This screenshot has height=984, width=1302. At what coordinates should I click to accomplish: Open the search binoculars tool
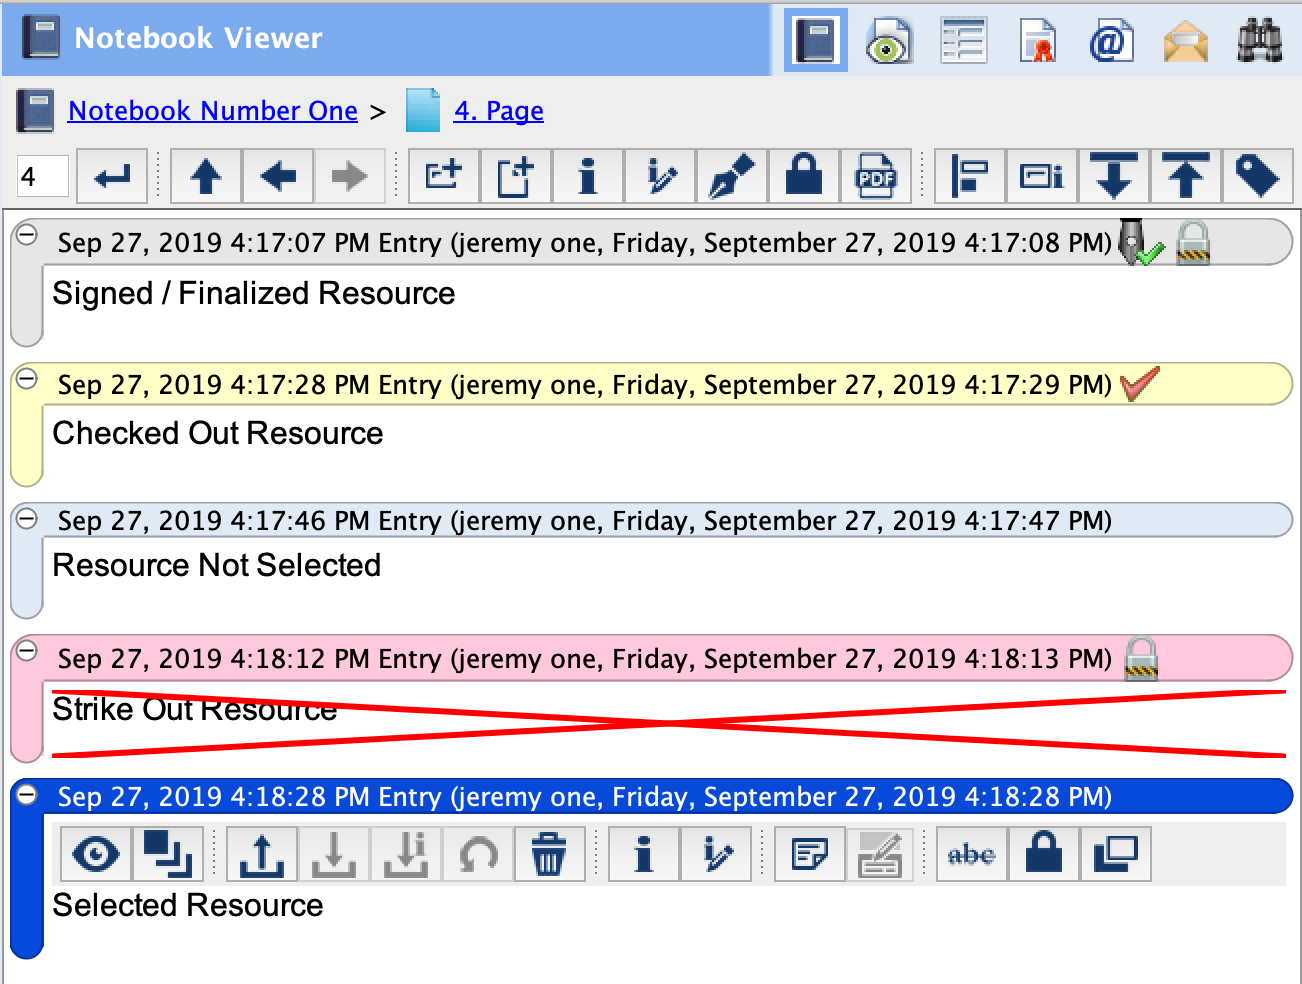coord(1259,40)
